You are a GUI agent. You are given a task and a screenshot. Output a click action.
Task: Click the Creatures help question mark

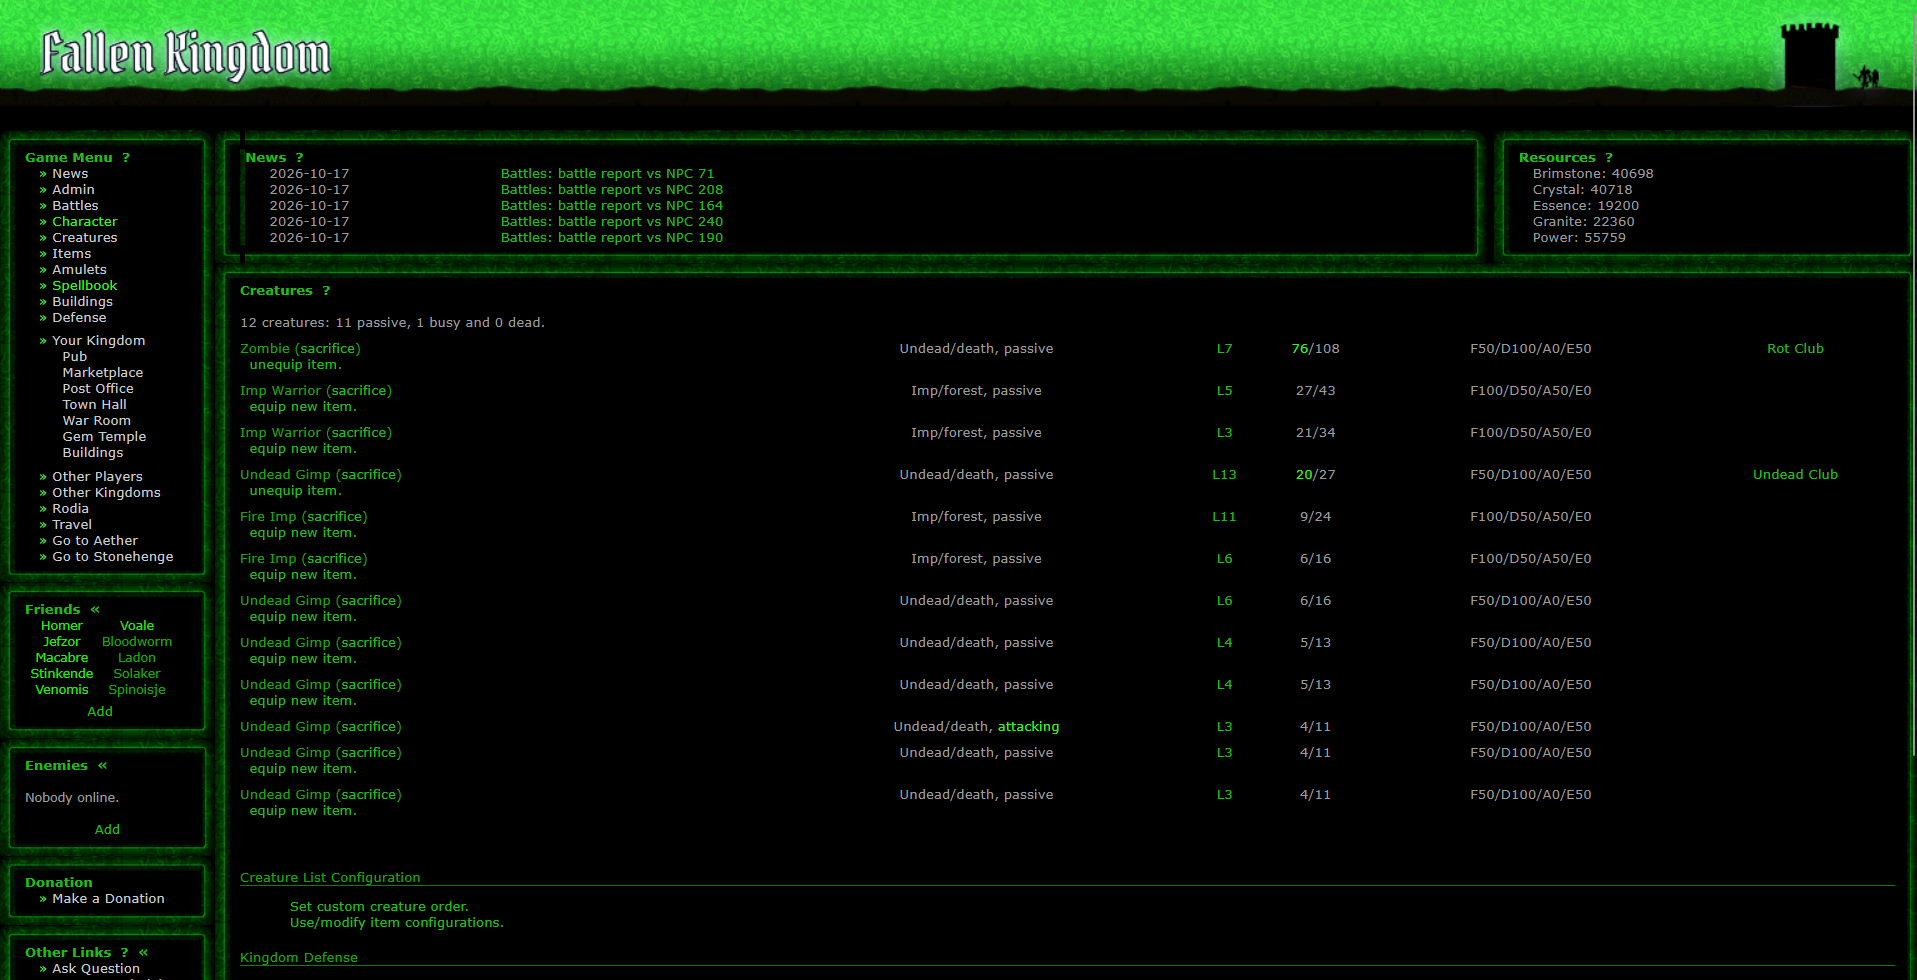click(326, 290)
